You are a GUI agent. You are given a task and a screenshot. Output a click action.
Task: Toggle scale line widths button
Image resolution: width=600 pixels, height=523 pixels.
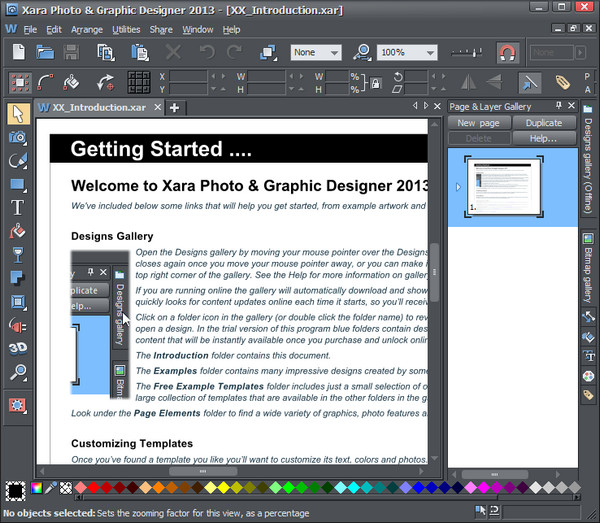[x=530, y=82]
